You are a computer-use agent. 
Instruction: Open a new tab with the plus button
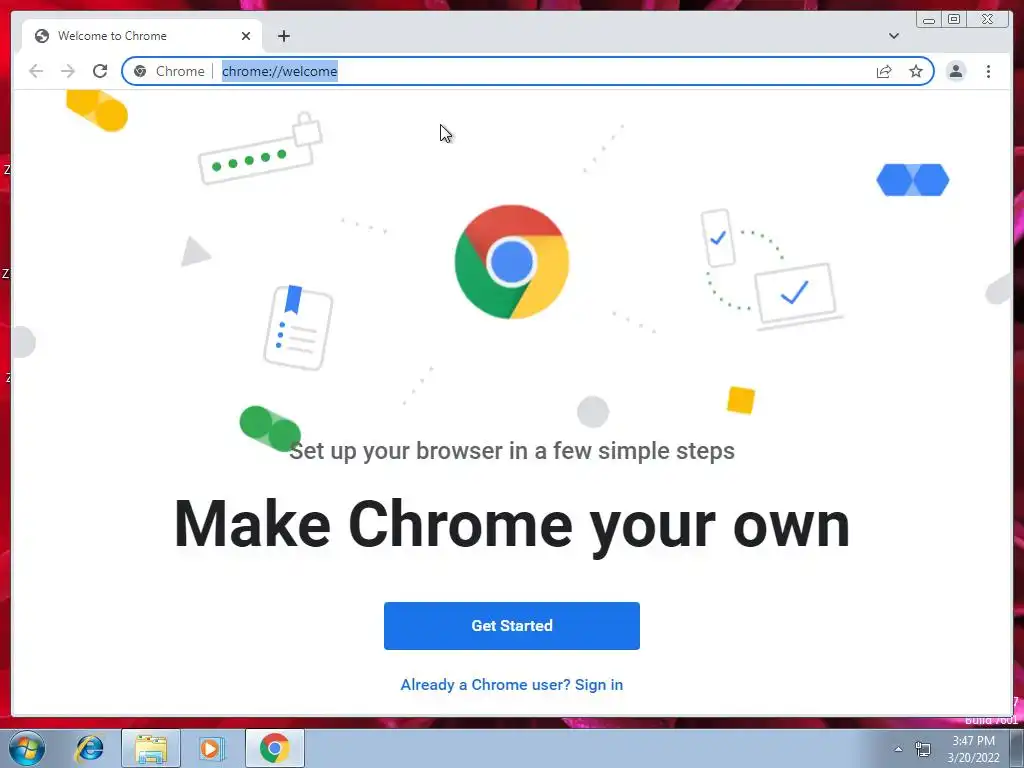point(283,36)
